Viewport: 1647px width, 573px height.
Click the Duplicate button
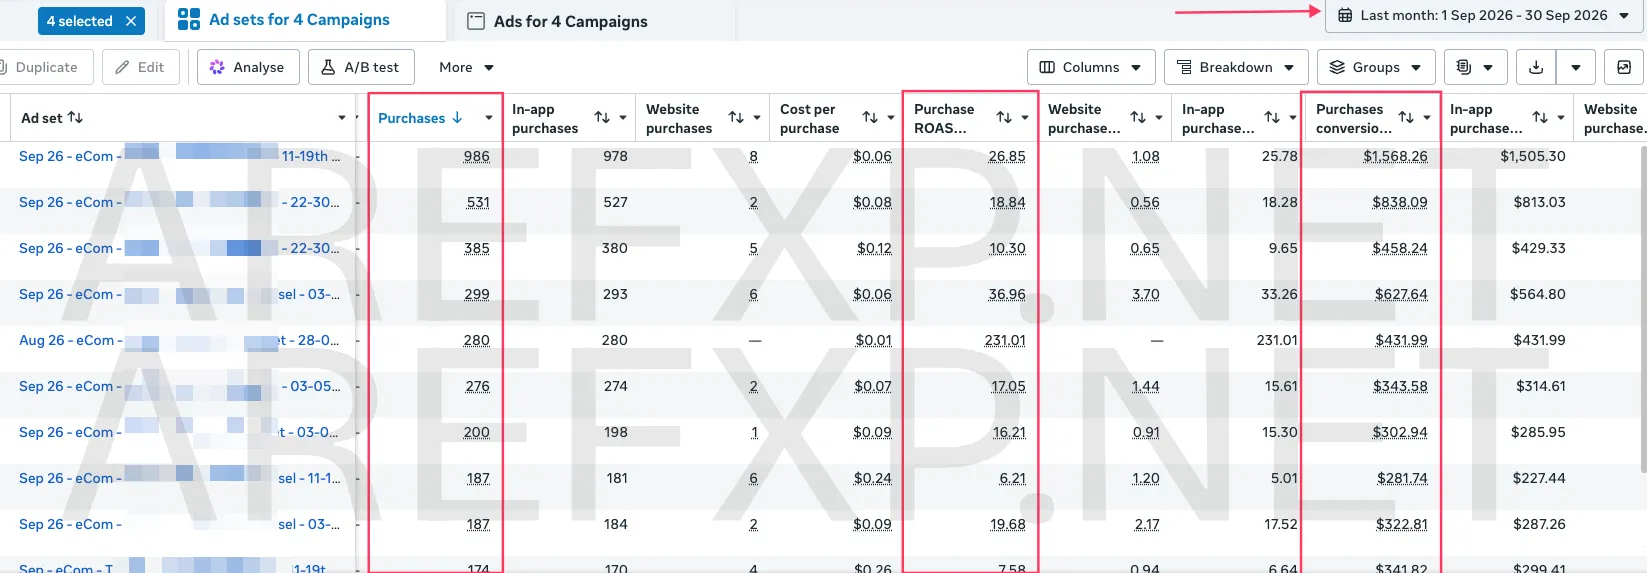pyautogui.click(x=46, y=67)
